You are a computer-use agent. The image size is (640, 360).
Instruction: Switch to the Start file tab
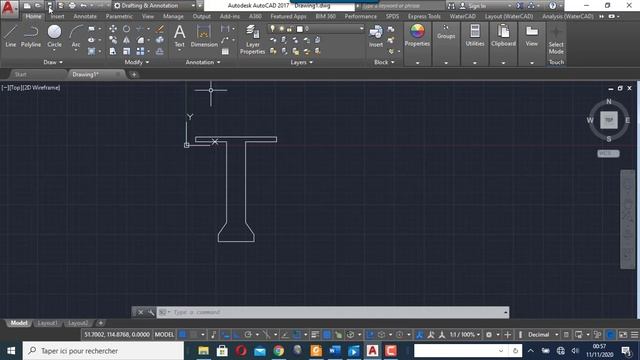(21, 74)
